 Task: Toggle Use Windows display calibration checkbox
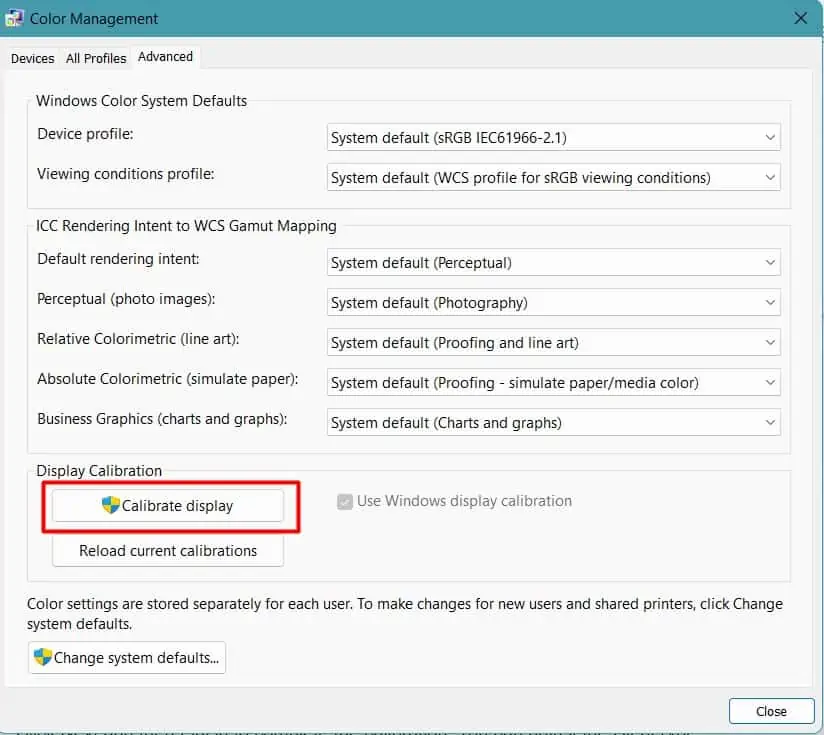coord(345,502)
